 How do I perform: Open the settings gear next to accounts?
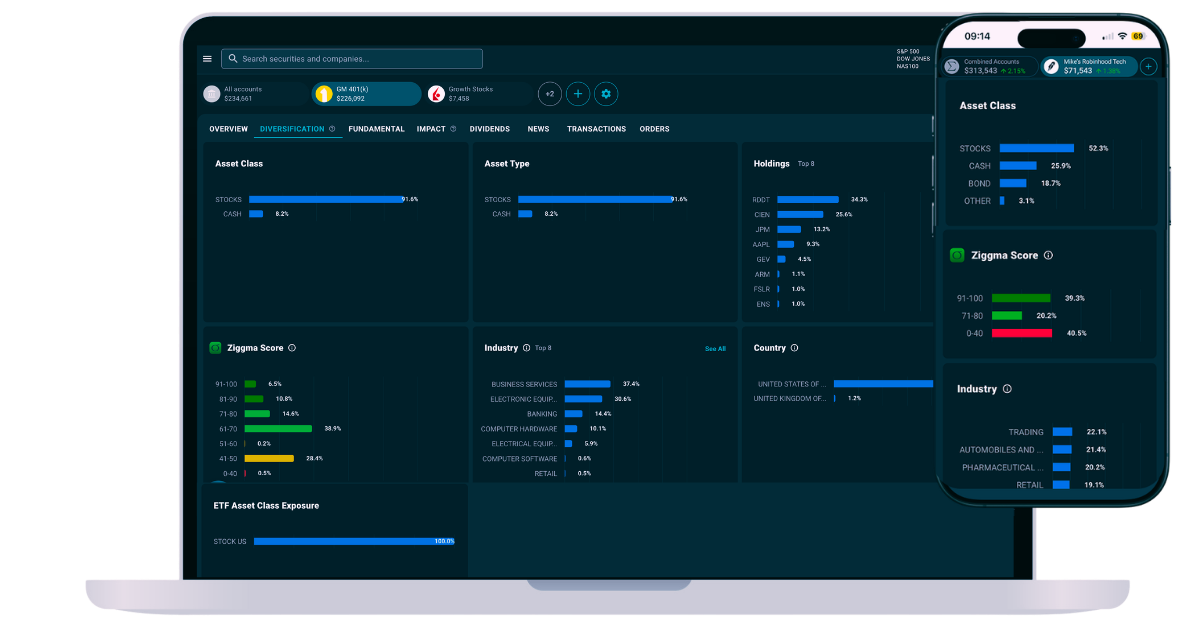606,94
